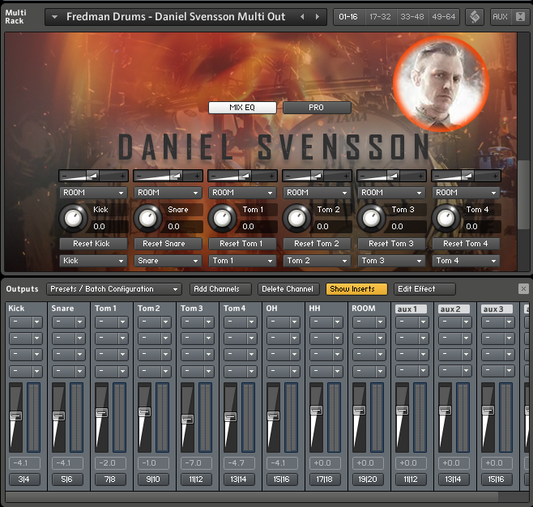
Task: Toggle the AUX panel button
Action: (x=500, y=17)
